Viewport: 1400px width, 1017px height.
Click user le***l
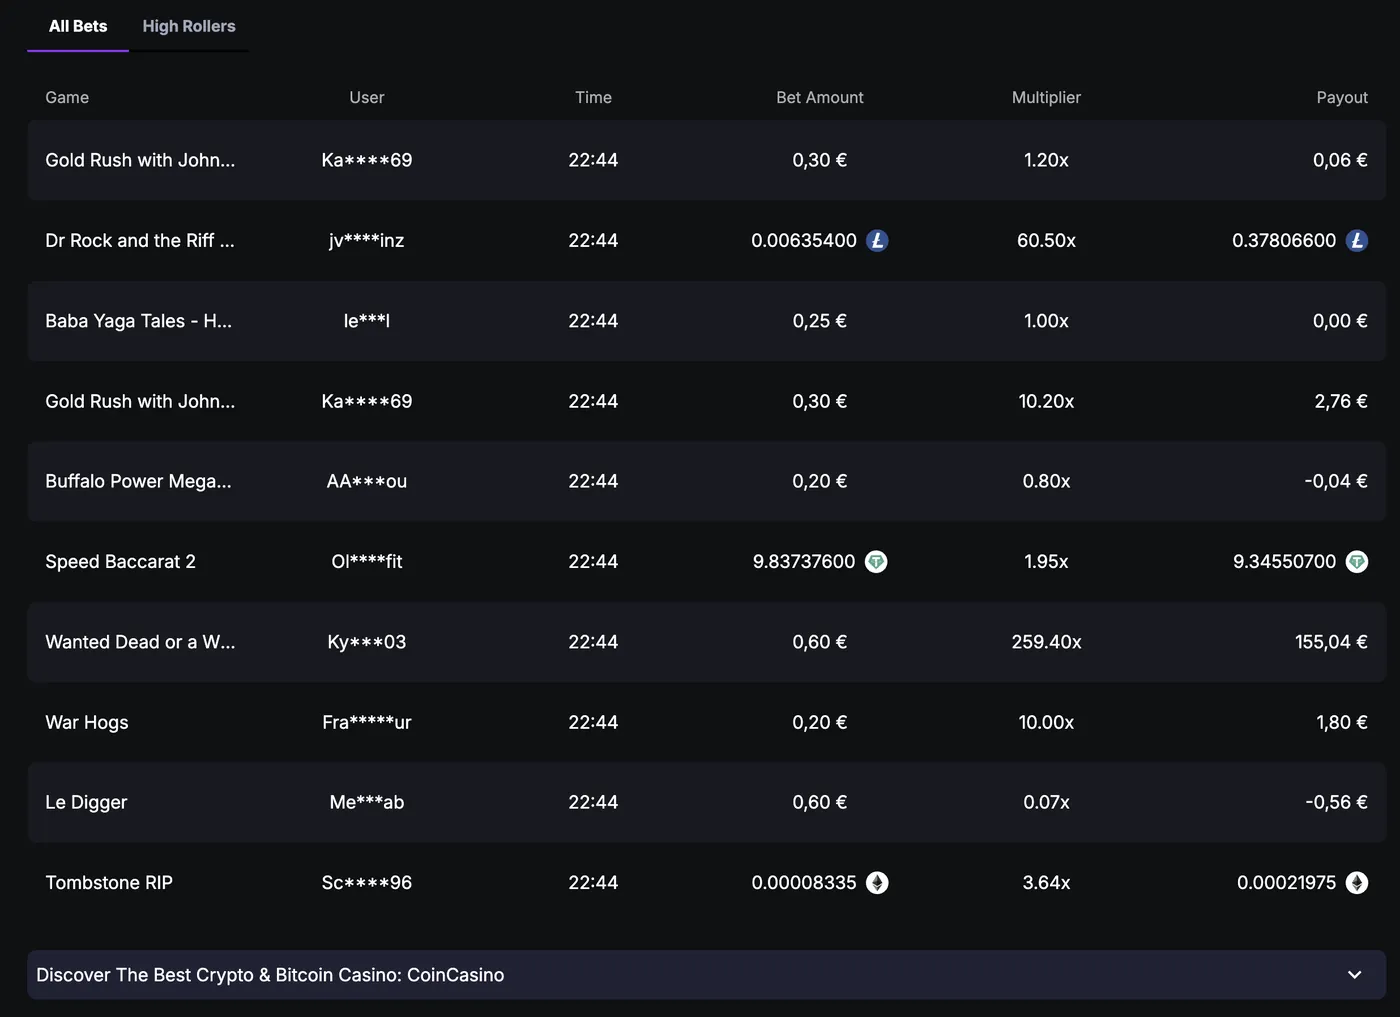point(367,321)
